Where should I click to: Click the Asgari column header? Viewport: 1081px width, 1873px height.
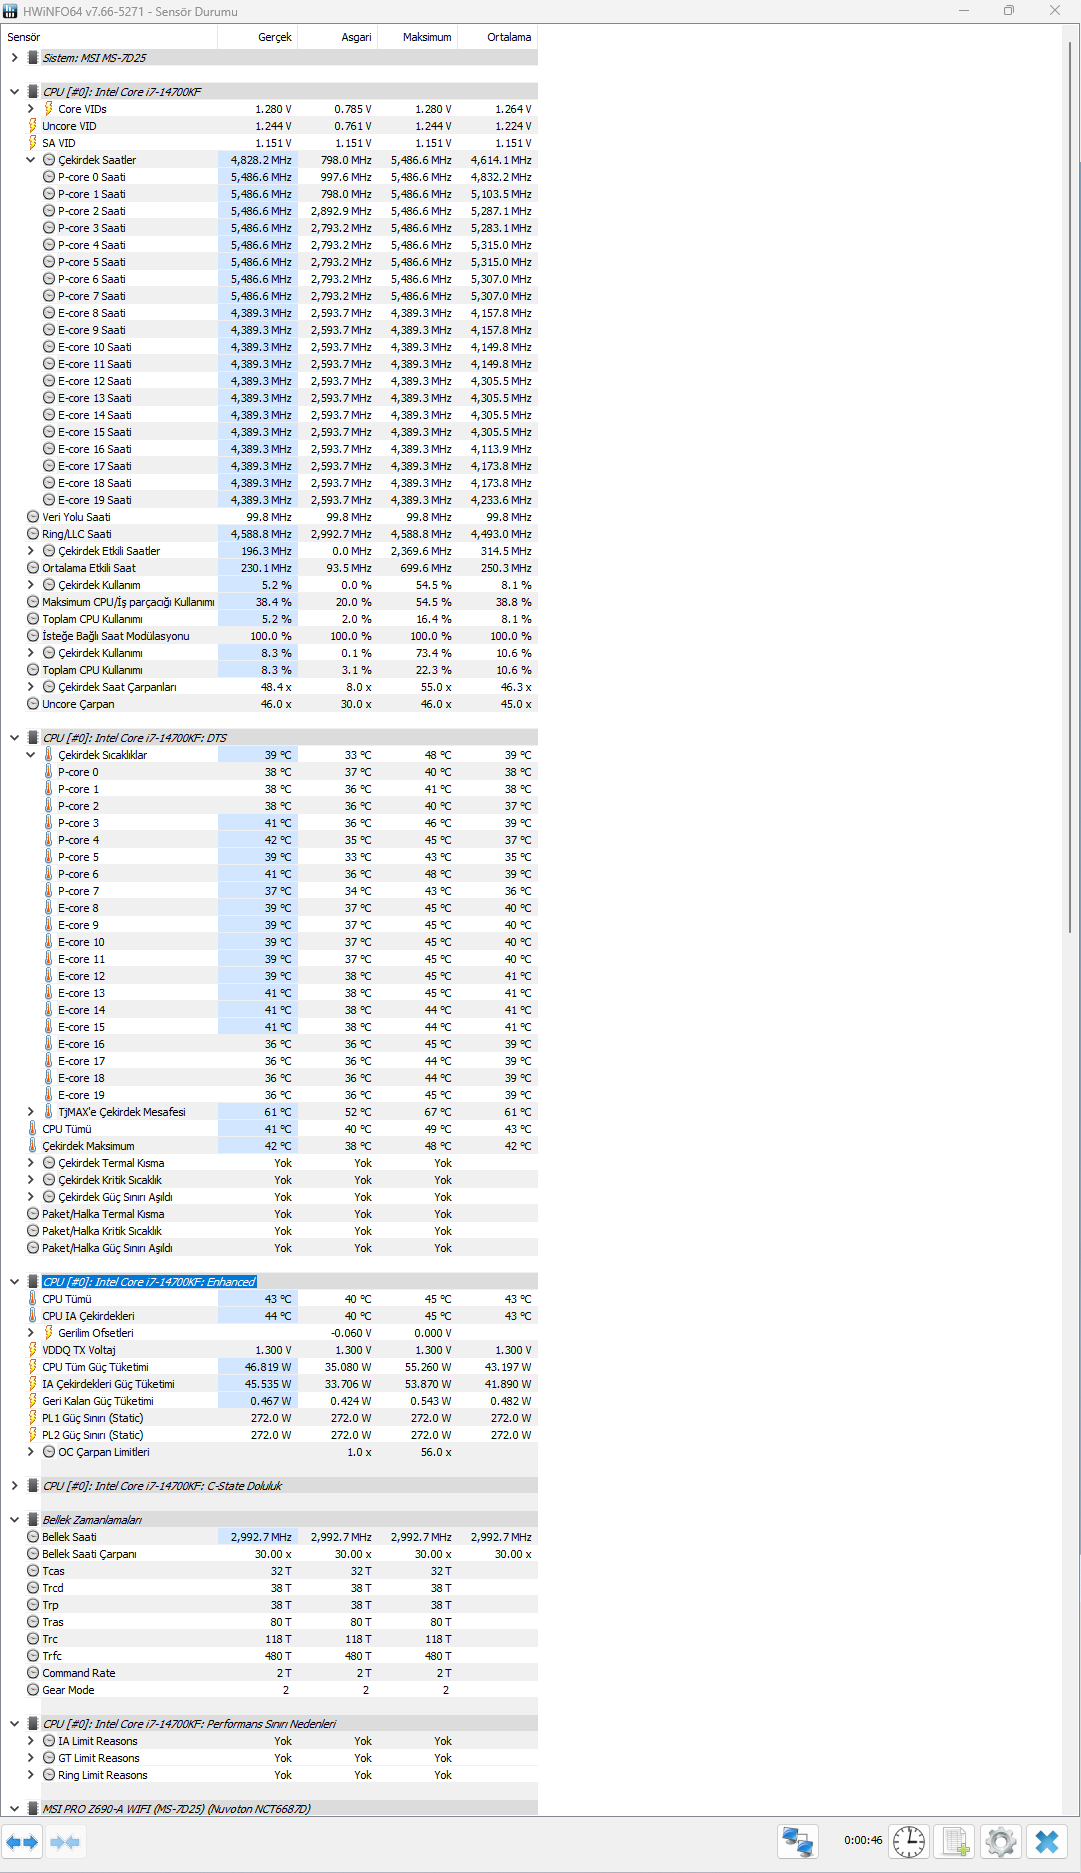point(337,37)
